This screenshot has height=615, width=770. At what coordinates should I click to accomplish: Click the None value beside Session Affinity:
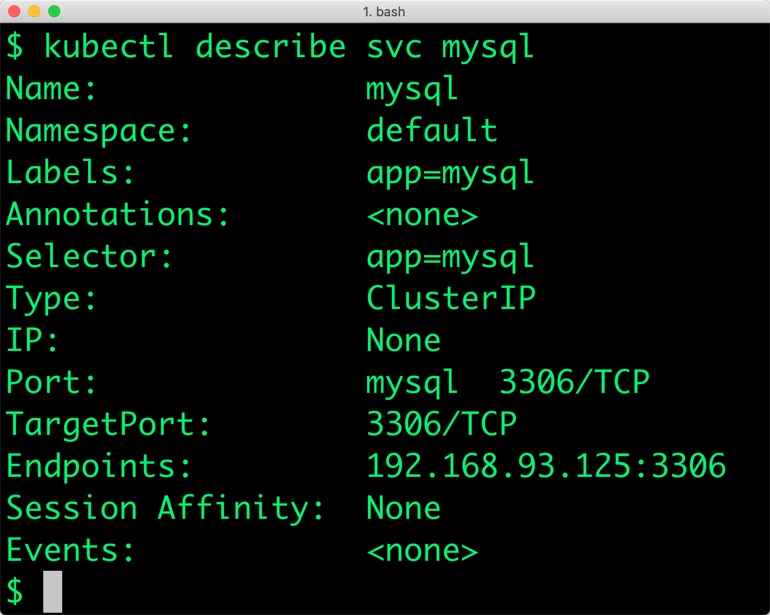403,509
